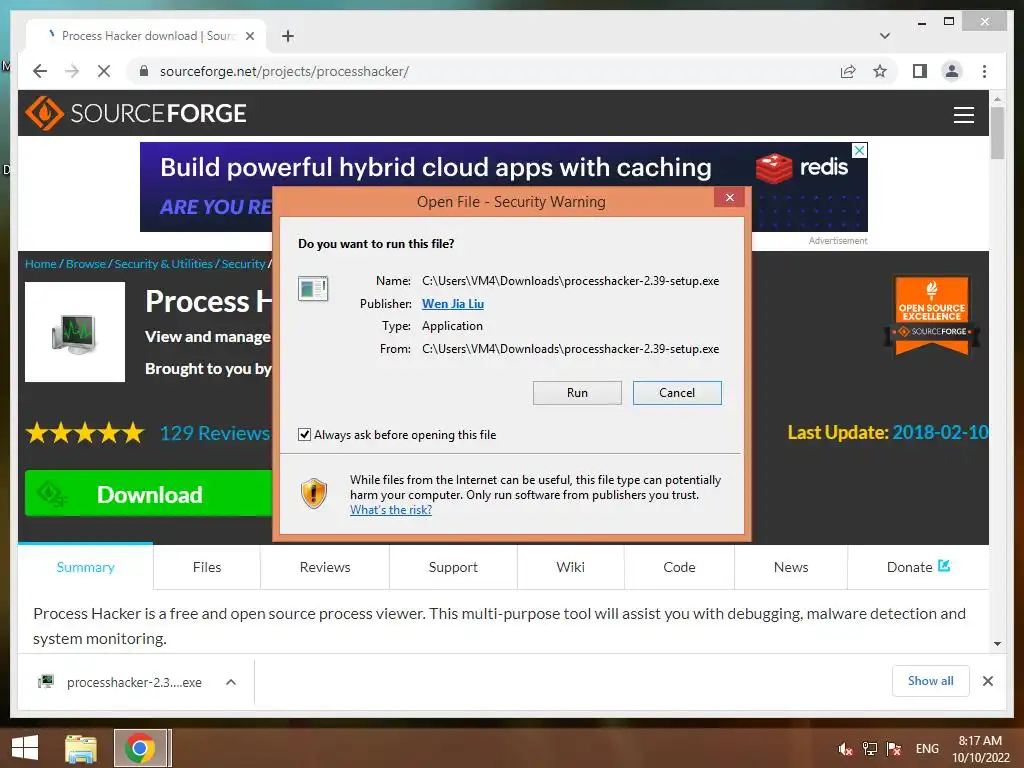This screenshot has height=768, width=1024.
Task: Open the Wiki tab
Action: (x=571, y=567)
